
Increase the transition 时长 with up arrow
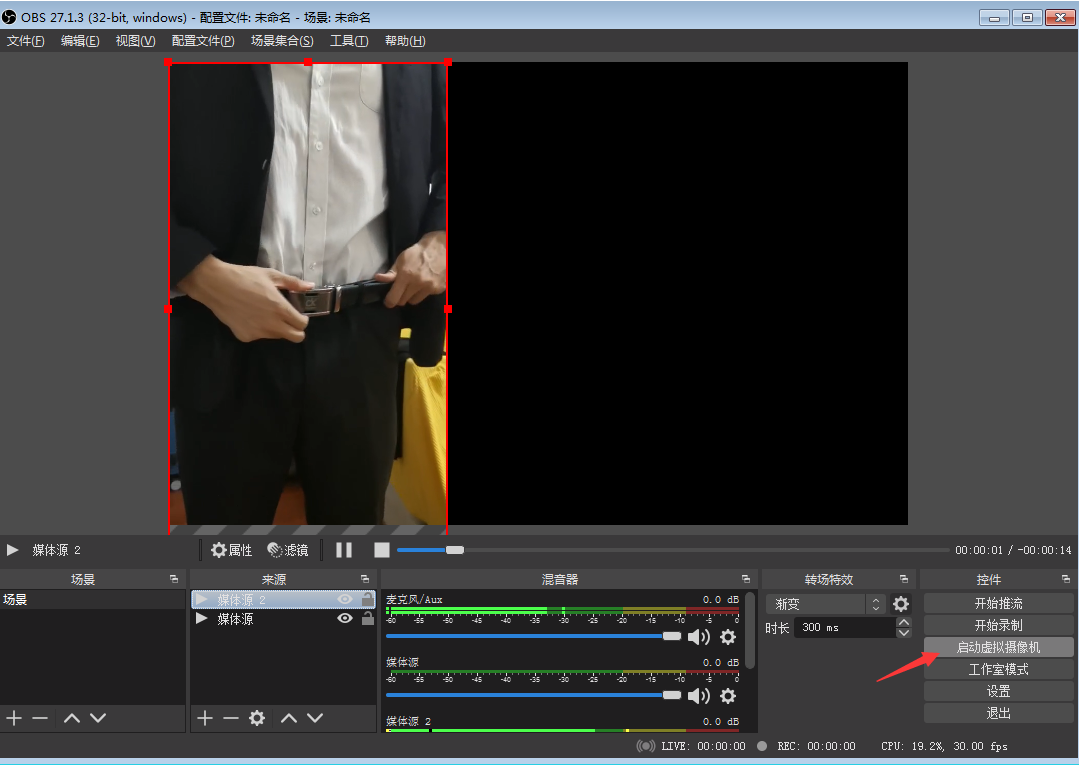pos(904,623)
